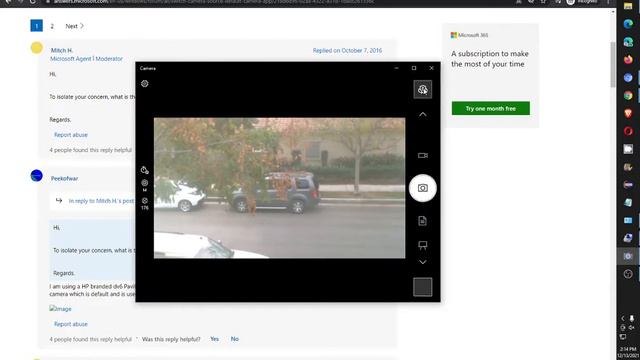The image size is (640, 360).
Task: Take a photo with the shutter button
Action: (x=423, y=188)
